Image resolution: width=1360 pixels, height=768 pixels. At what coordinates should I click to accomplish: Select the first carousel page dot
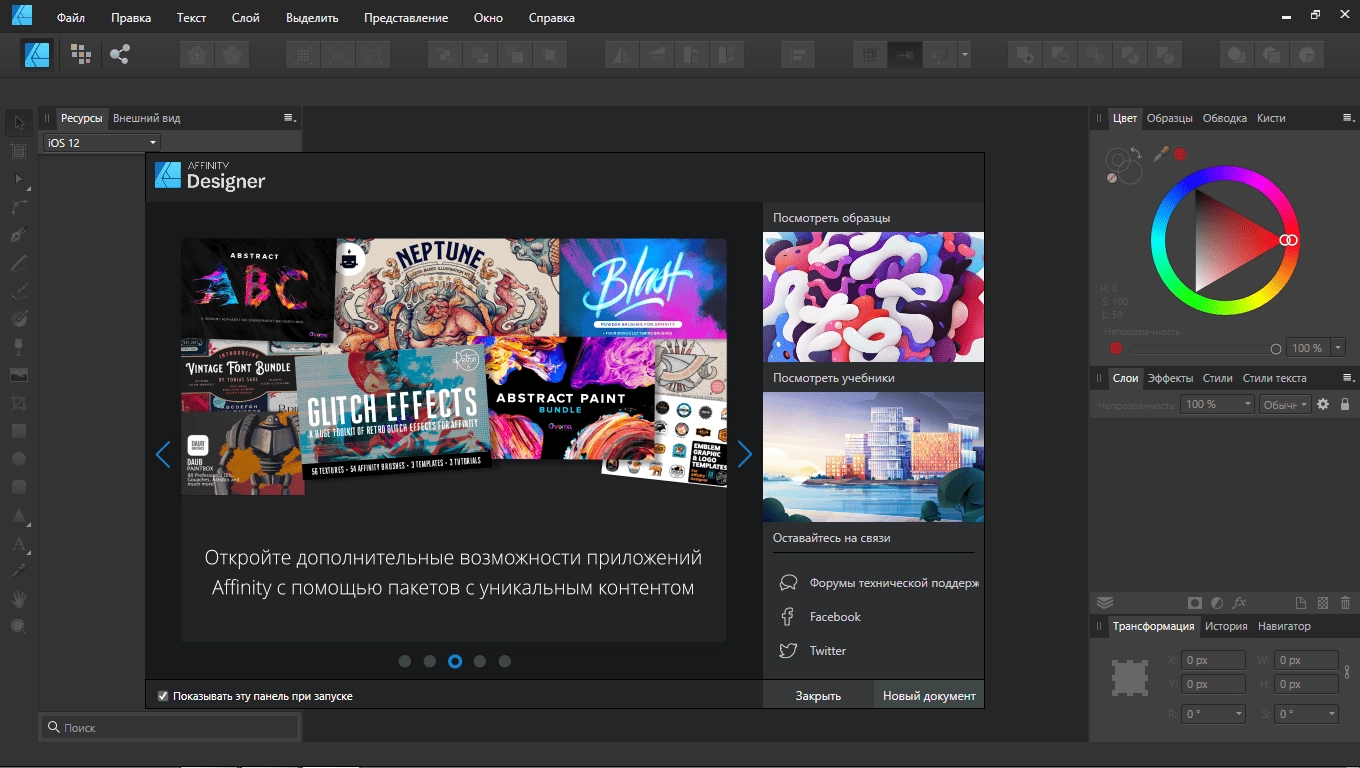pyautogui.click(x=405, y=661)
